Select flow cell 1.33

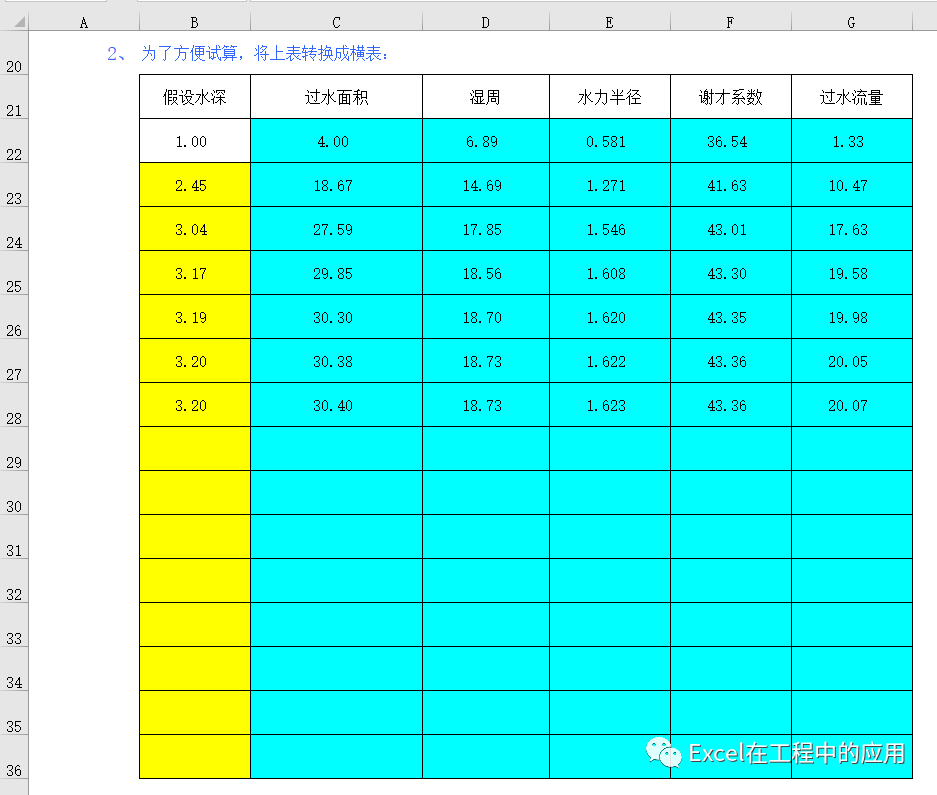point(852,141)
